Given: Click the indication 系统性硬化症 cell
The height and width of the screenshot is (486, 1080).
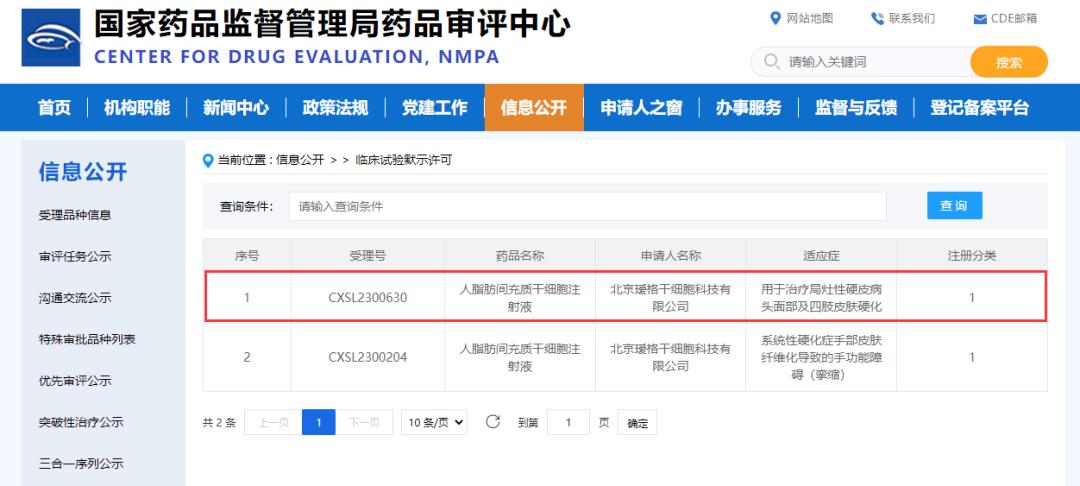Looking at the screenshot, I should pyautogui.click(x=821, y=357).
